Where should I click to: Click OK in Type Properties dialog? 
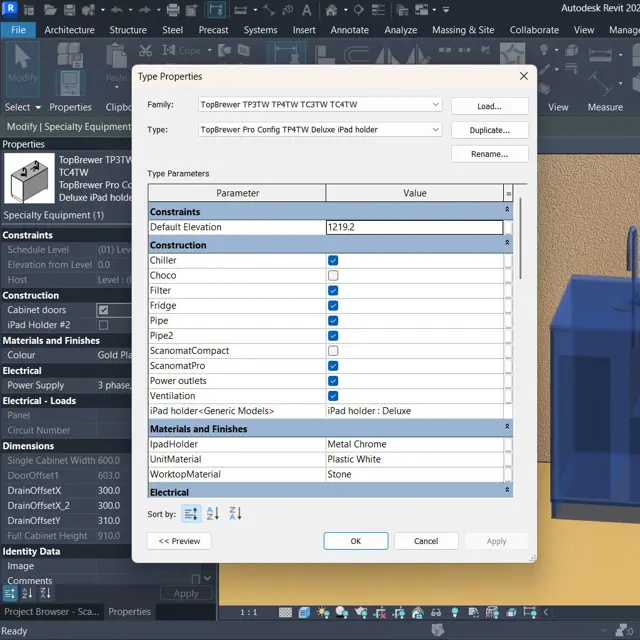pyautogui.click(x=356, y=541)
